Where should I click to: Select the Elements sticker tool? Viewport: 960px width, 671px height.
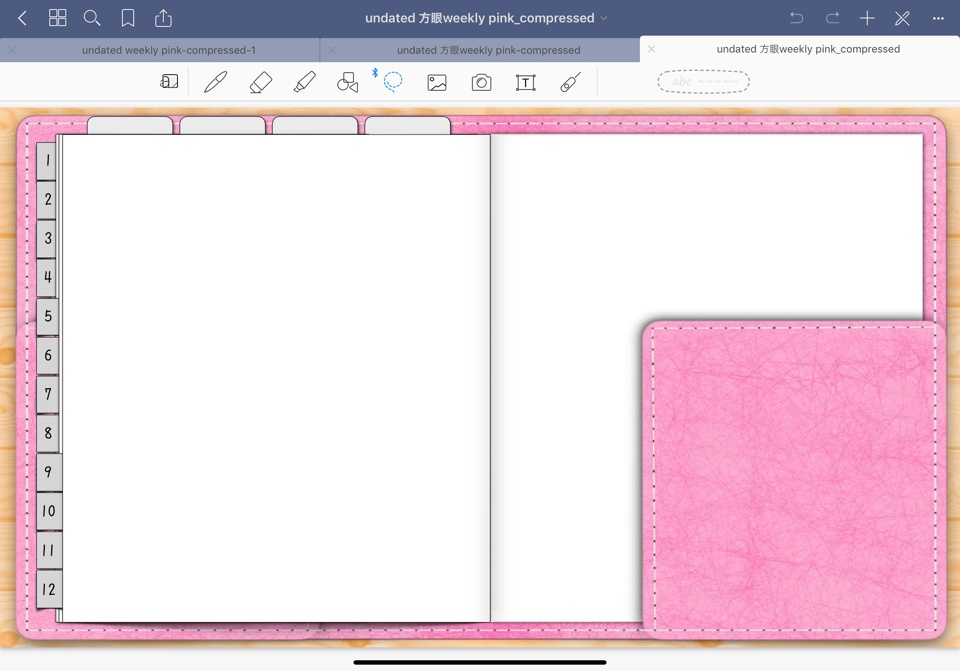tap(569, 81)
